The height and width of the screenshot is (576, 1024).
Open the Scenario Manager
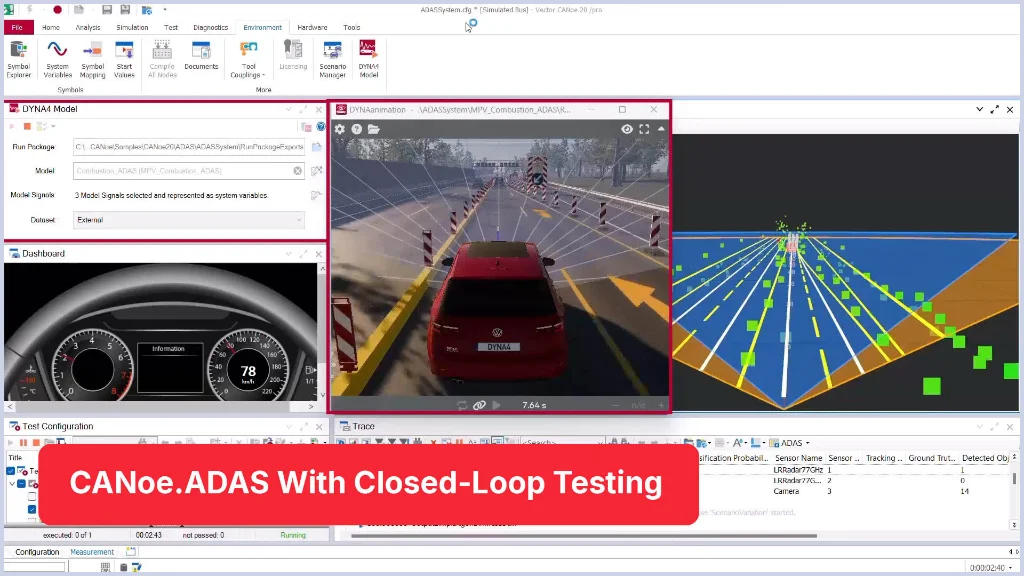332,59
